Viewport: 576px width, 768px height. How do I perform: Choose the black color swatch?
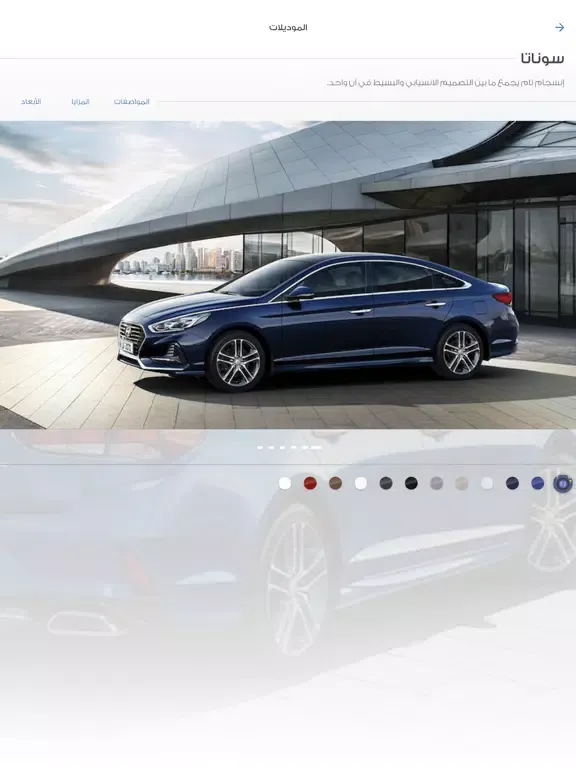tap(411, 483)
